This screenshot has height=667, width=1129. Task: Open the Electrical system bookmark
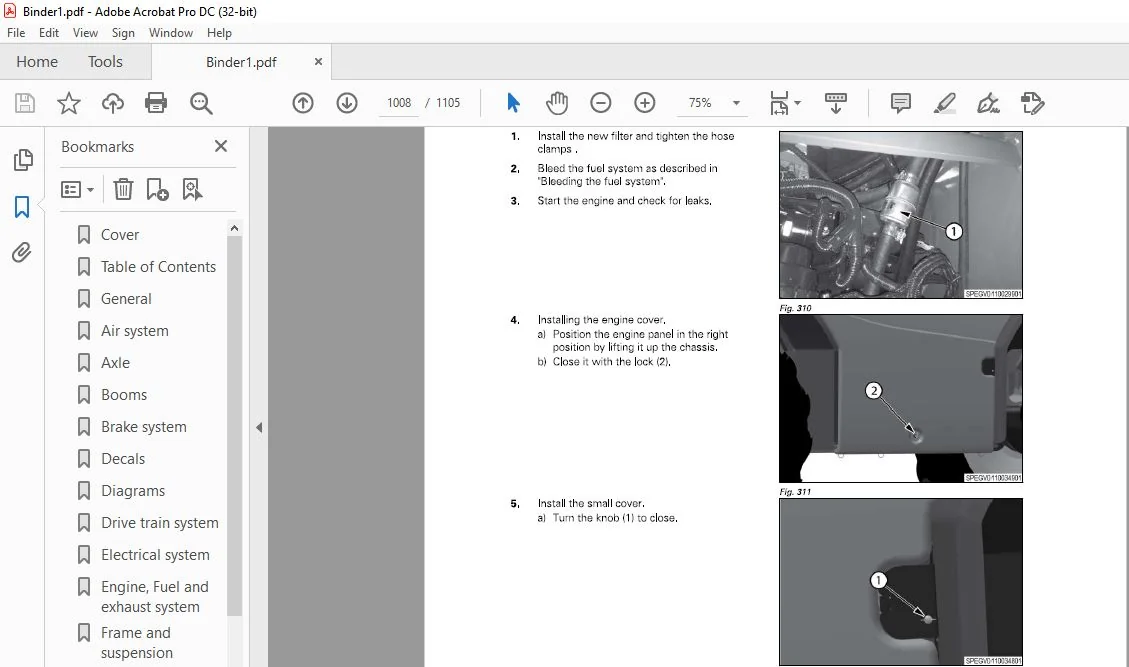155,555
